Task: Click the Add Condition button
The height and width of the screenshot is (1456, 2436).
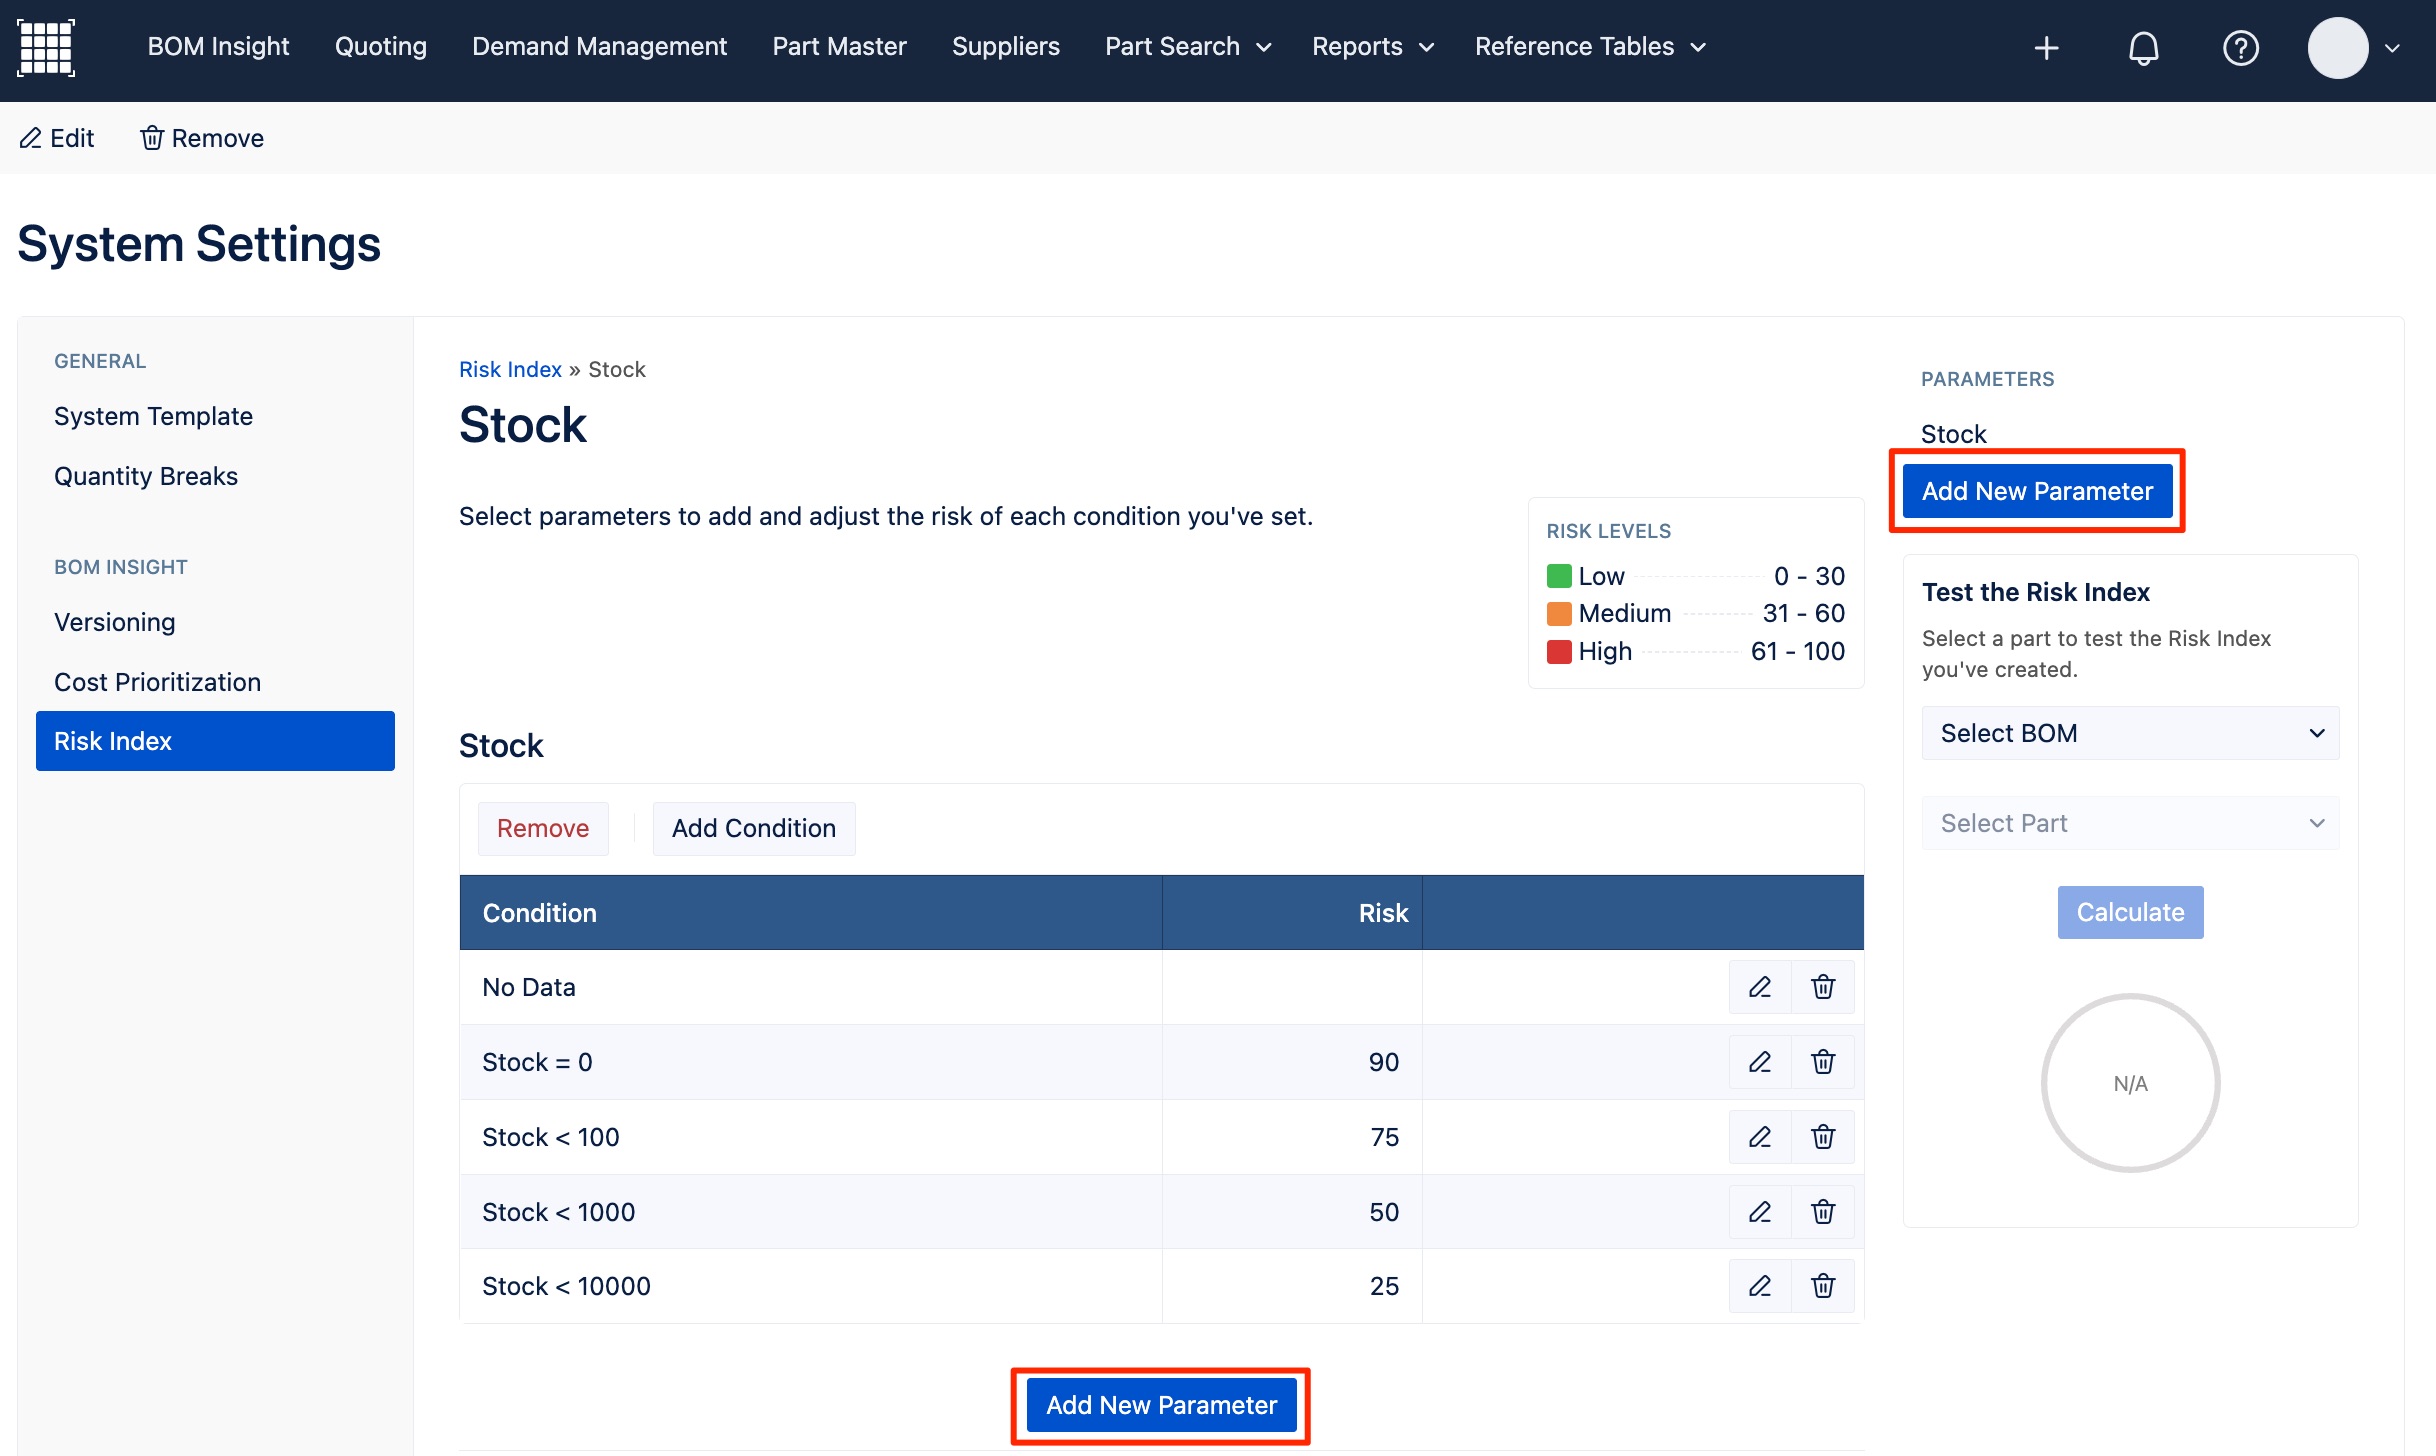Action: [x=754, y=828]
